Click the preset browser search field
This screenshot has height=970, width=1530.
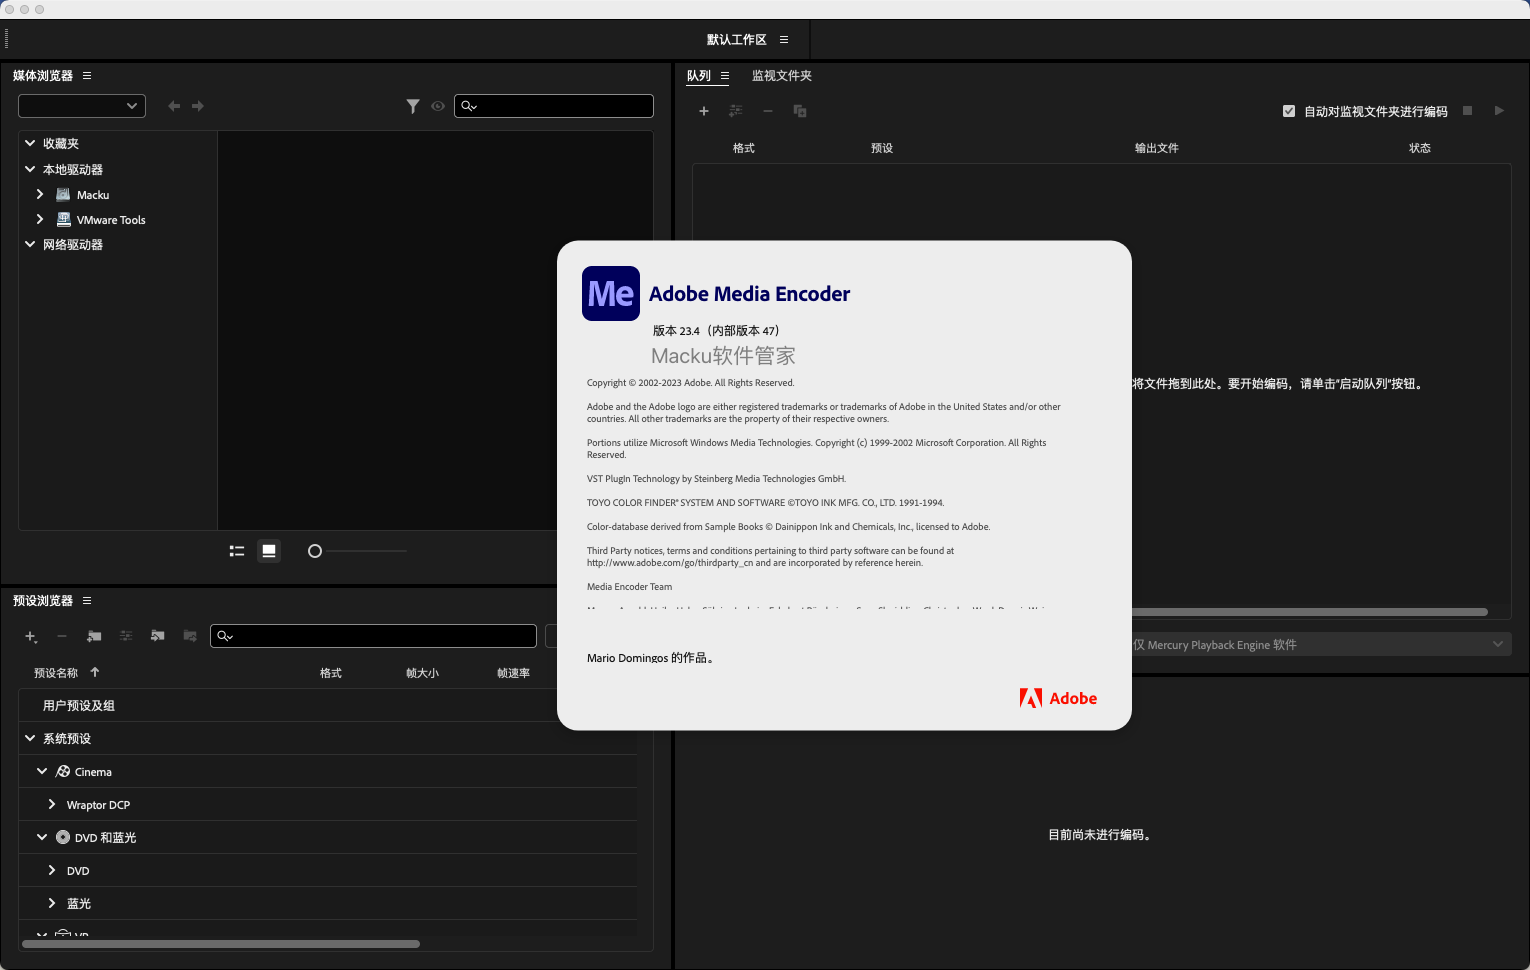(373, 636)
